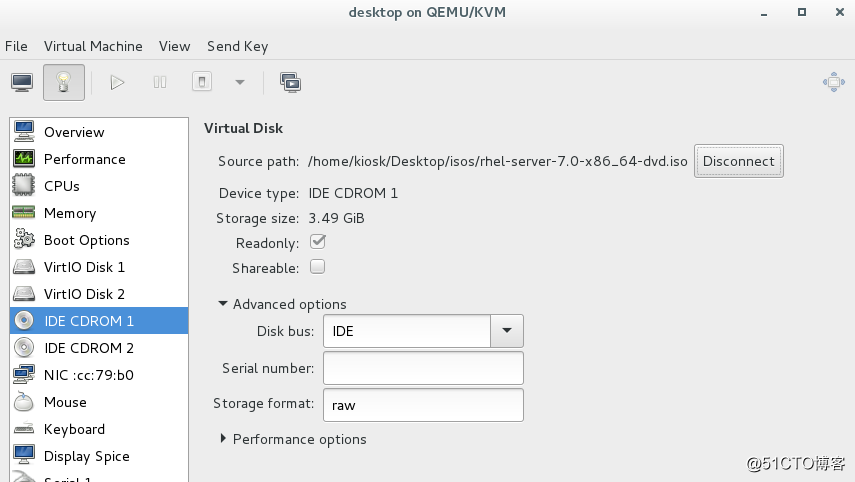
Task: Power on the virtual machine (play icon)
Action: [x=117, y=82]
